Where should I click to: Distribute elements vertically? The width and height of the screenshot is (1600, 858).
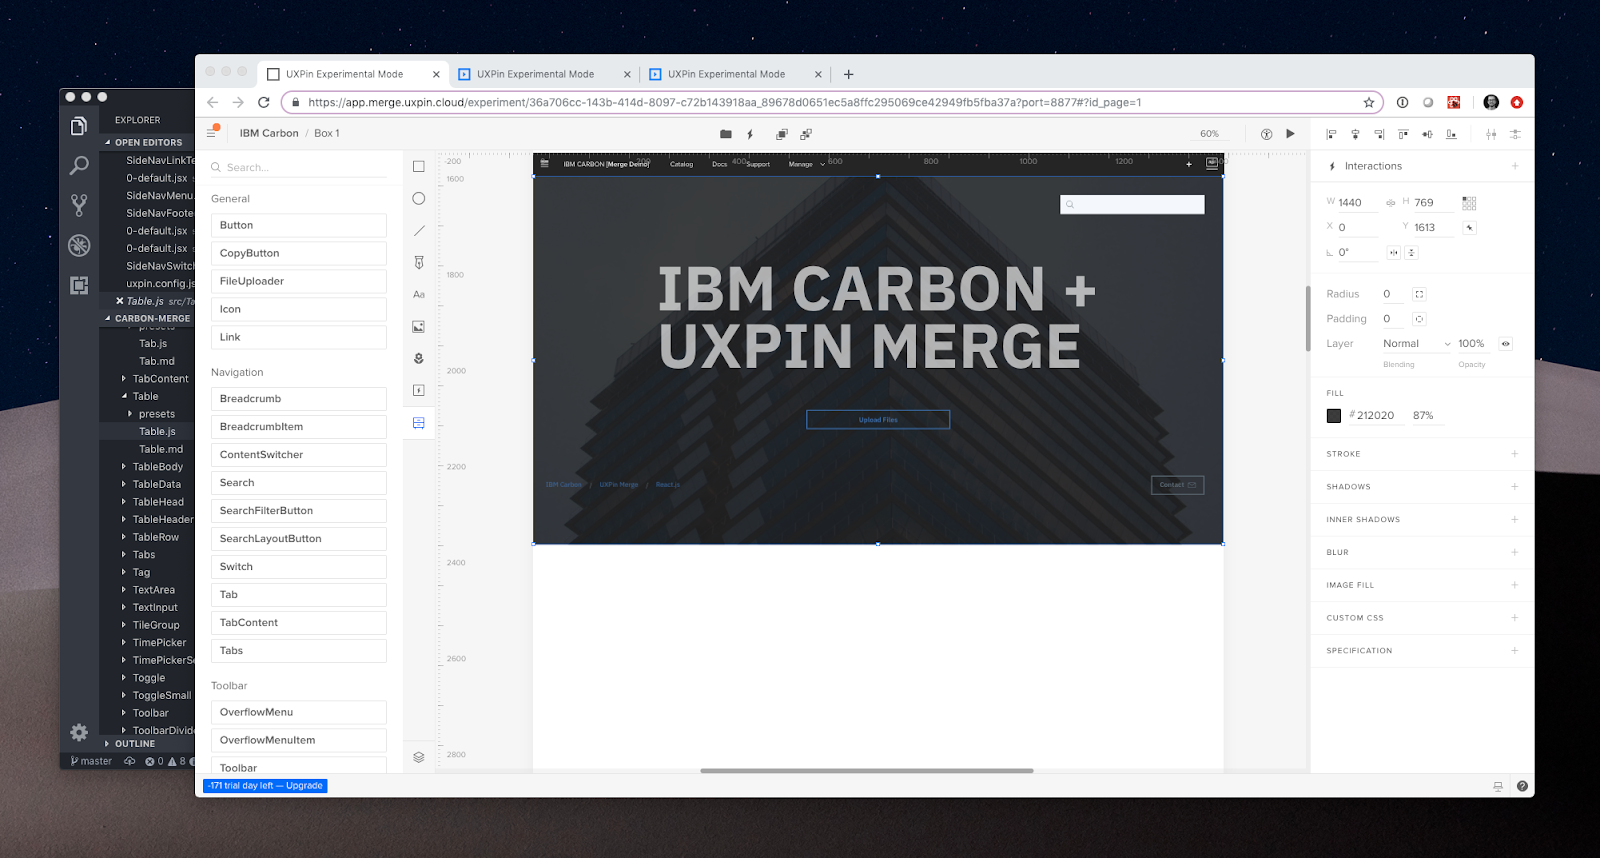1515,134
